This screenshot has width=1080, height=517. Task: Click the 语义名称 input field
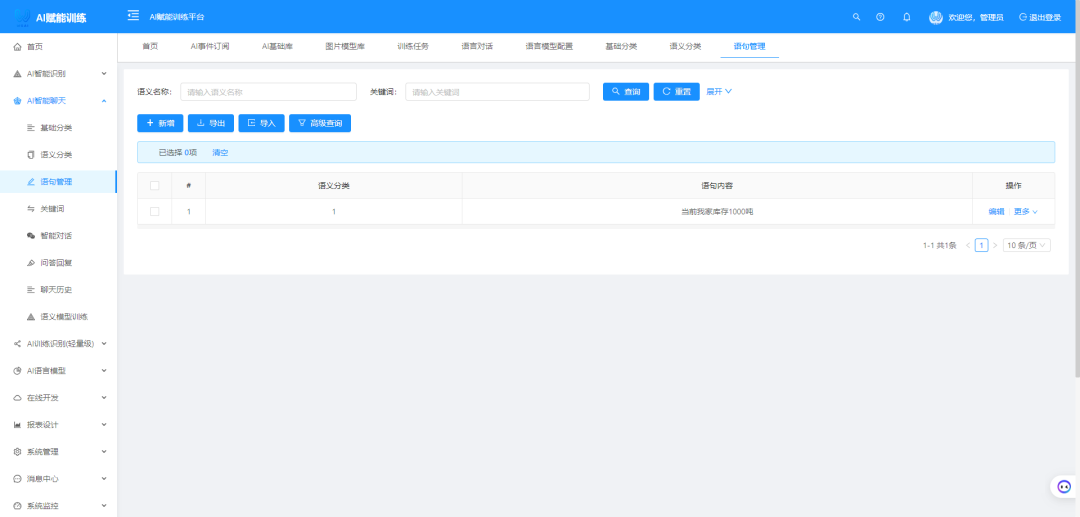tap(268, 92)
